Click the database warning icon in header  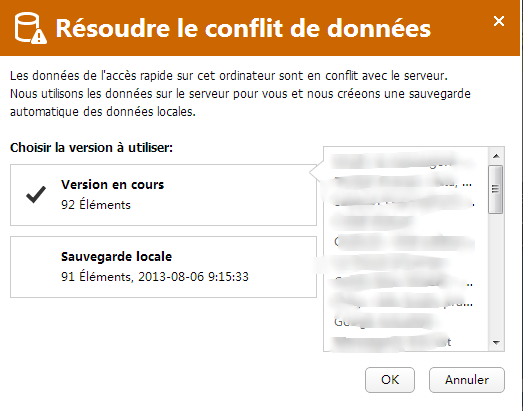tap(31, 28)
